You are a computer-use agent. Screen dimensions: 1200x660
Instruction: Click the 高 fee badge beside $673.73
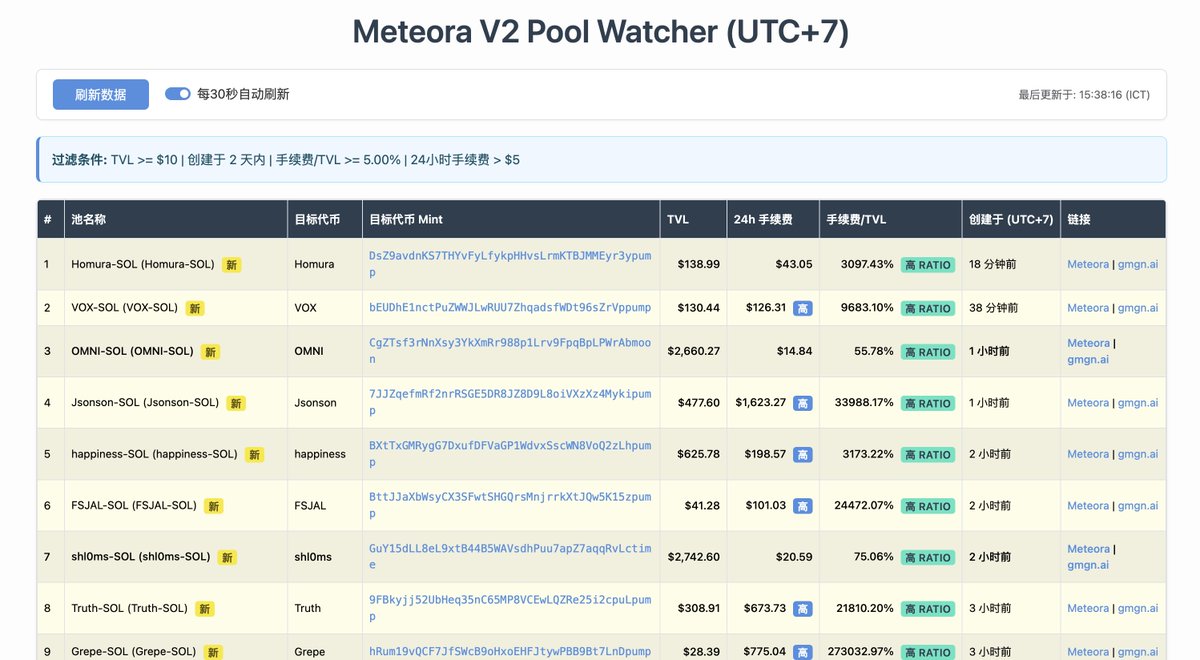click(803, 609)
